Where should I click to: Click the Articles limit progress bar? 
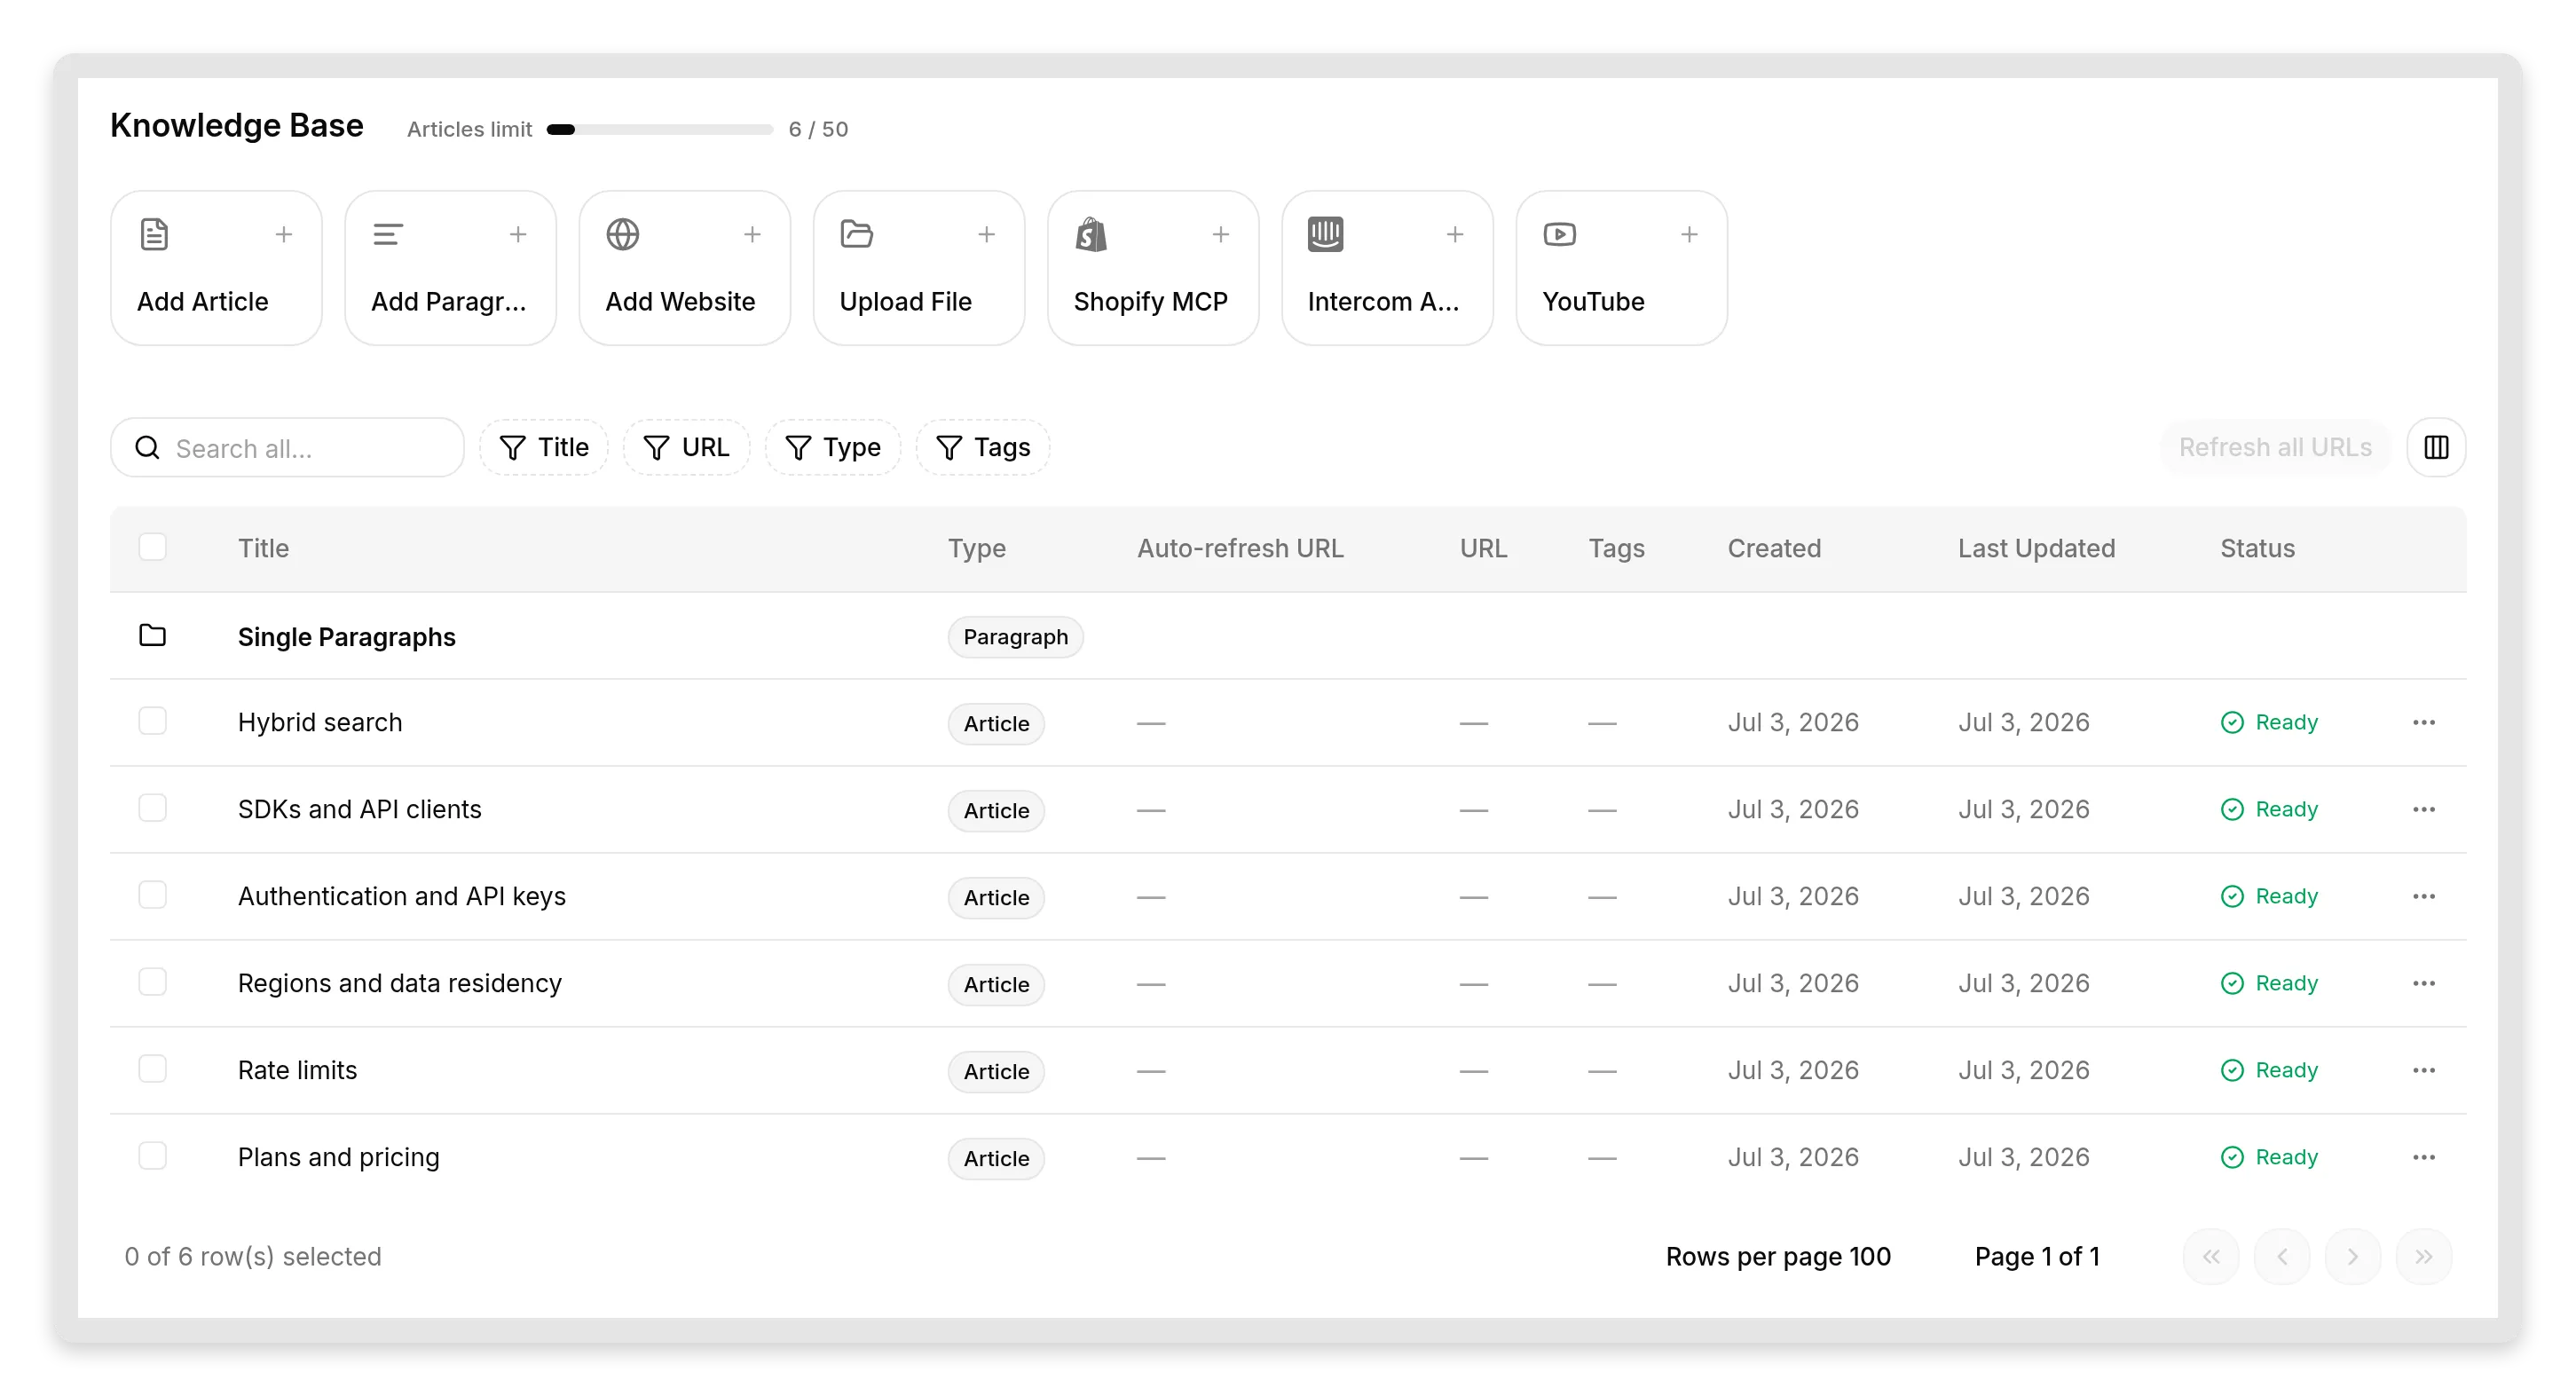point(660,129)
